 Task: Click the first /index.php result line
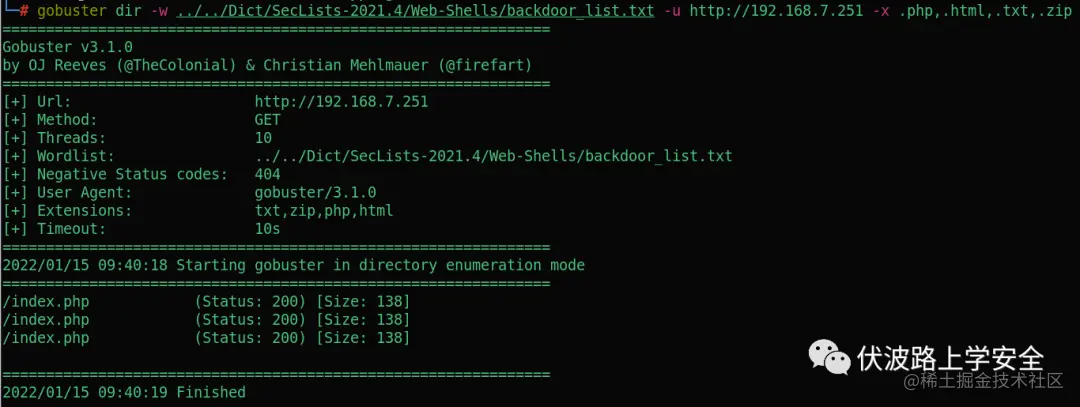point(206,302)
